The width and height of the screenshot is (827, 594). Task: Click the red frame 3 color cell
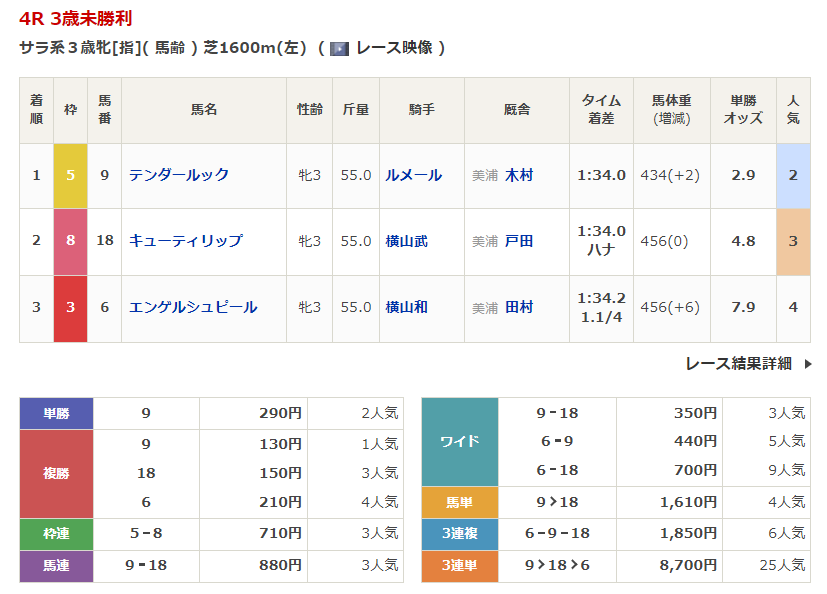coord(70,307)
